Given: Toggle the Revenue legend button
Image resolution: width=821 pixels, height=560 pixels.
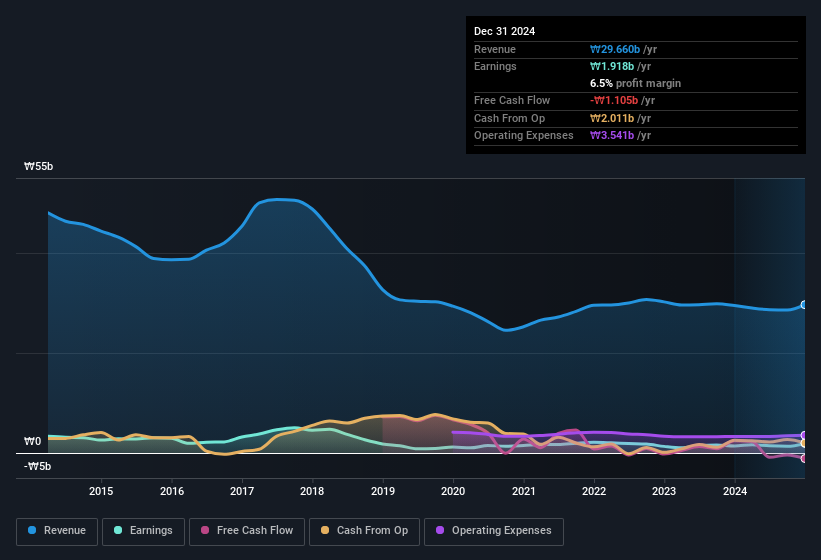Looking at the screenshot, I should point(57,531).
